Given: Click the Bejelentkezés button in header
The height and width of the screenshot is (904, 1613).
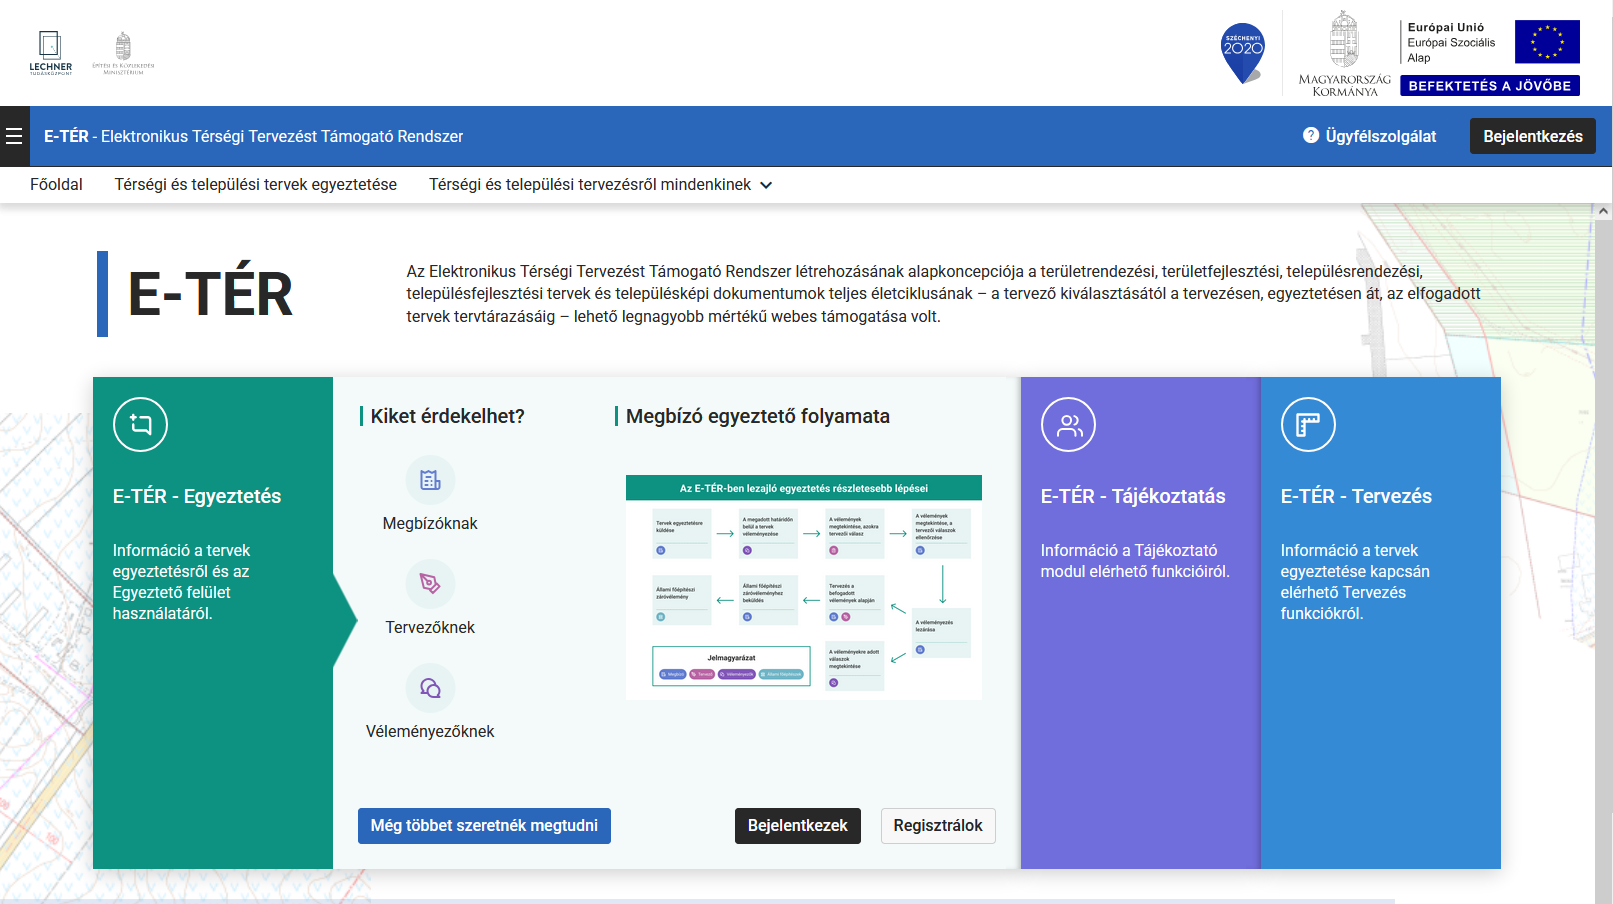Looking at the screenshot, I should pos(1532,136).
